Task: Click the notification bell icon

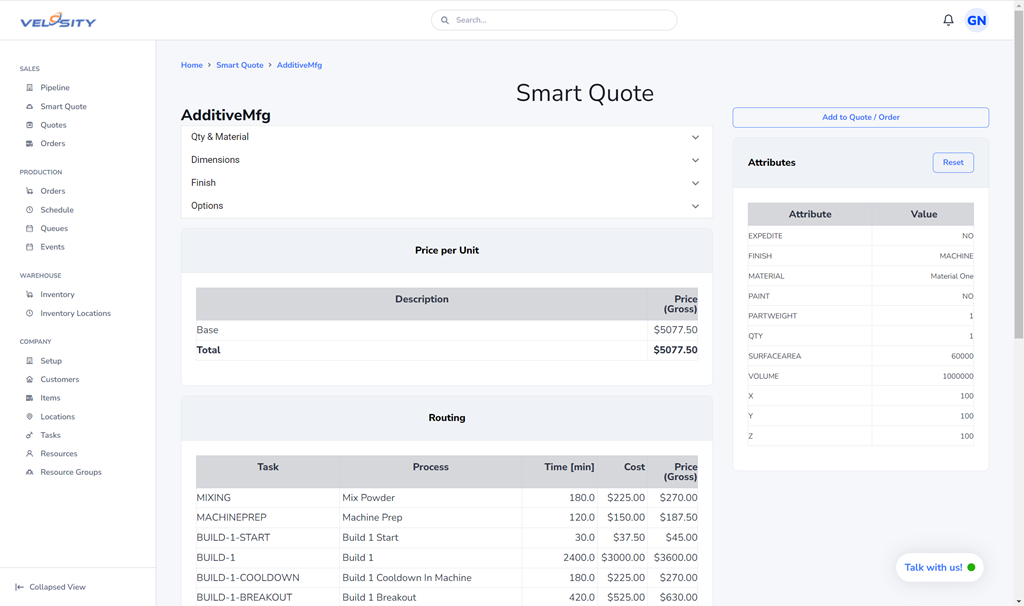Action: point(948,20)
